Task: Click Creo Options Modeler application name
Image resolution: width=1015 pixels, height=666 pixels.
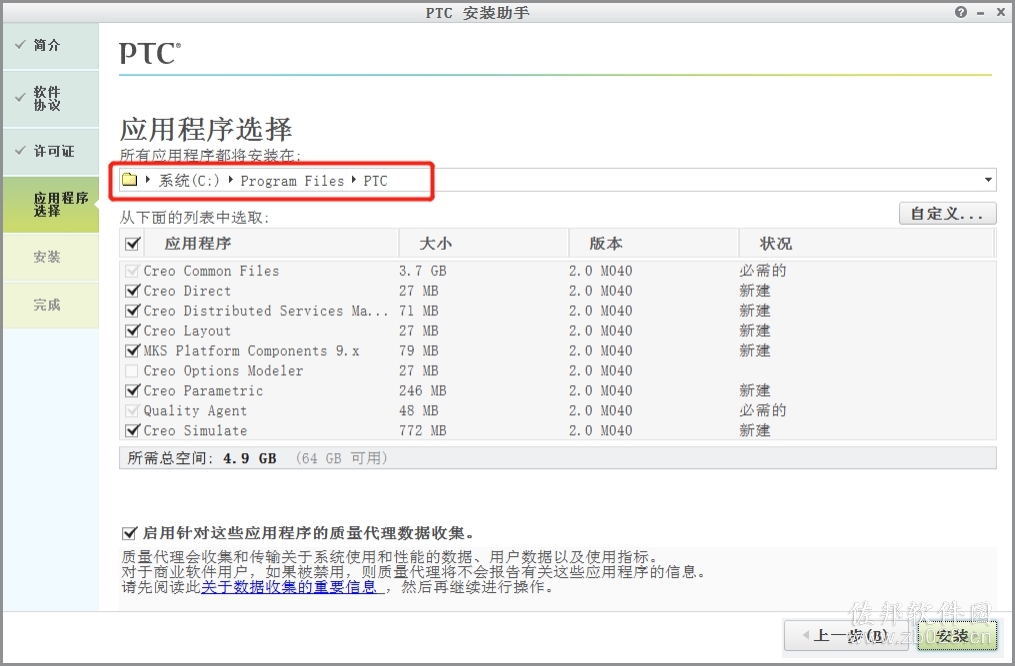Action: tap(223, 371)
